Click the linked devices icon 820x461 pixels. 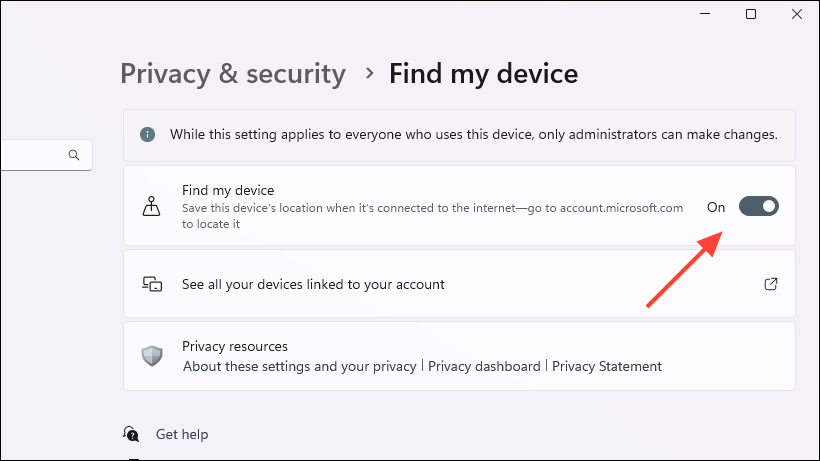(151, 284)
